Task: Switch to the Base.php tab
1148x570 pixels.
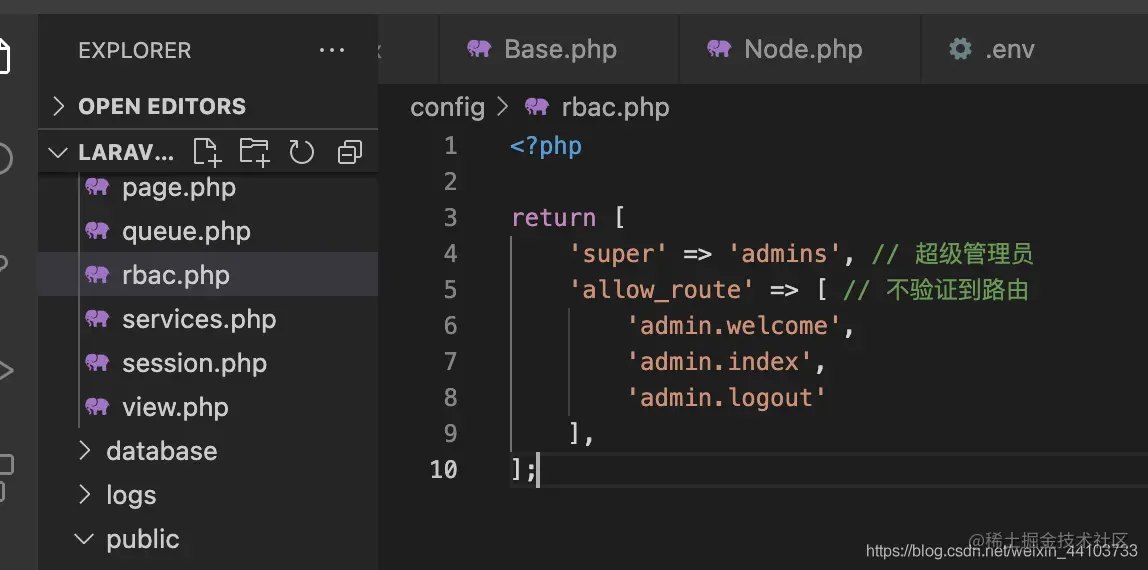Action: (559, 49)
